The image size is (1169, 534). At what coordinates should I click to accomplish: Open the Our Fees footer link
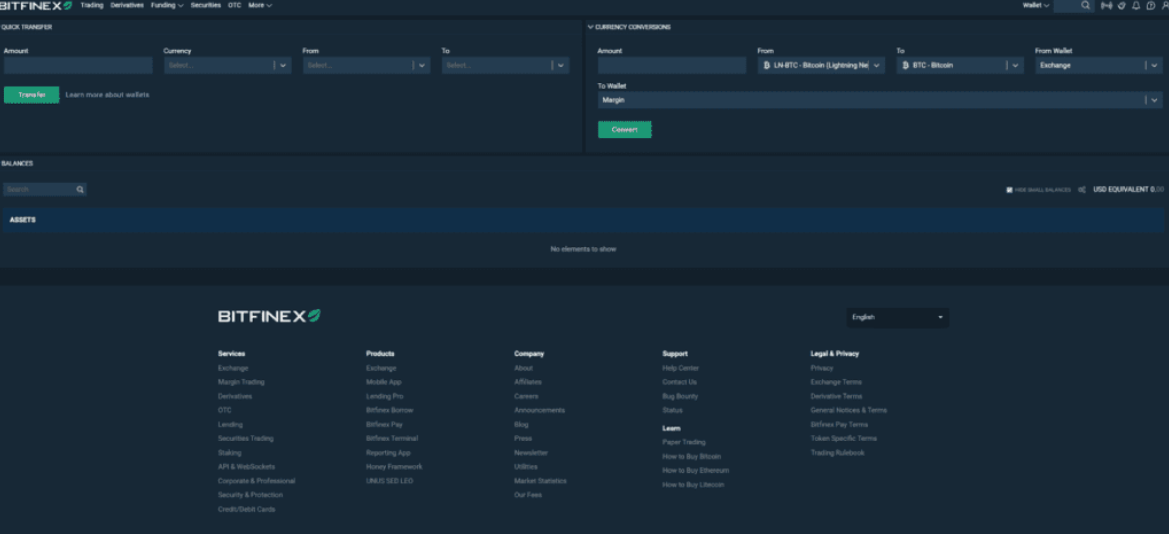(528, 495)
